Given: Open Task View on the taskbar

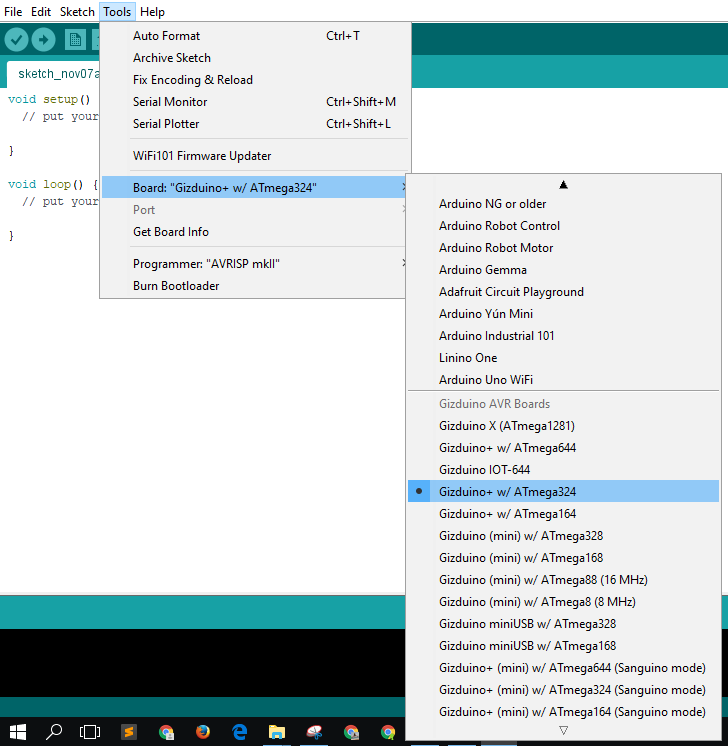Looking at the screenshot, I should (x=90, y=732).
